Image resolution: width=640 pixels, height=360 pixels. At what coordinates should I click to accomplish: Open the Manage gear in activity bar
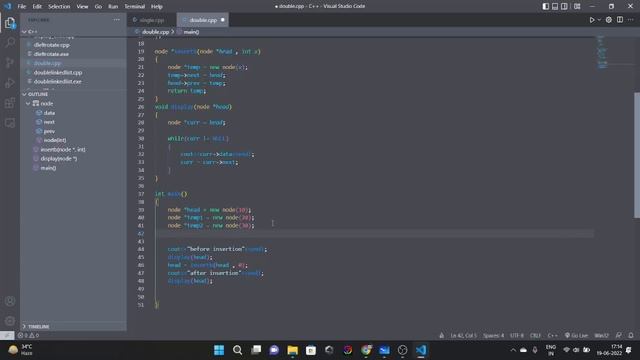point(10,321)
